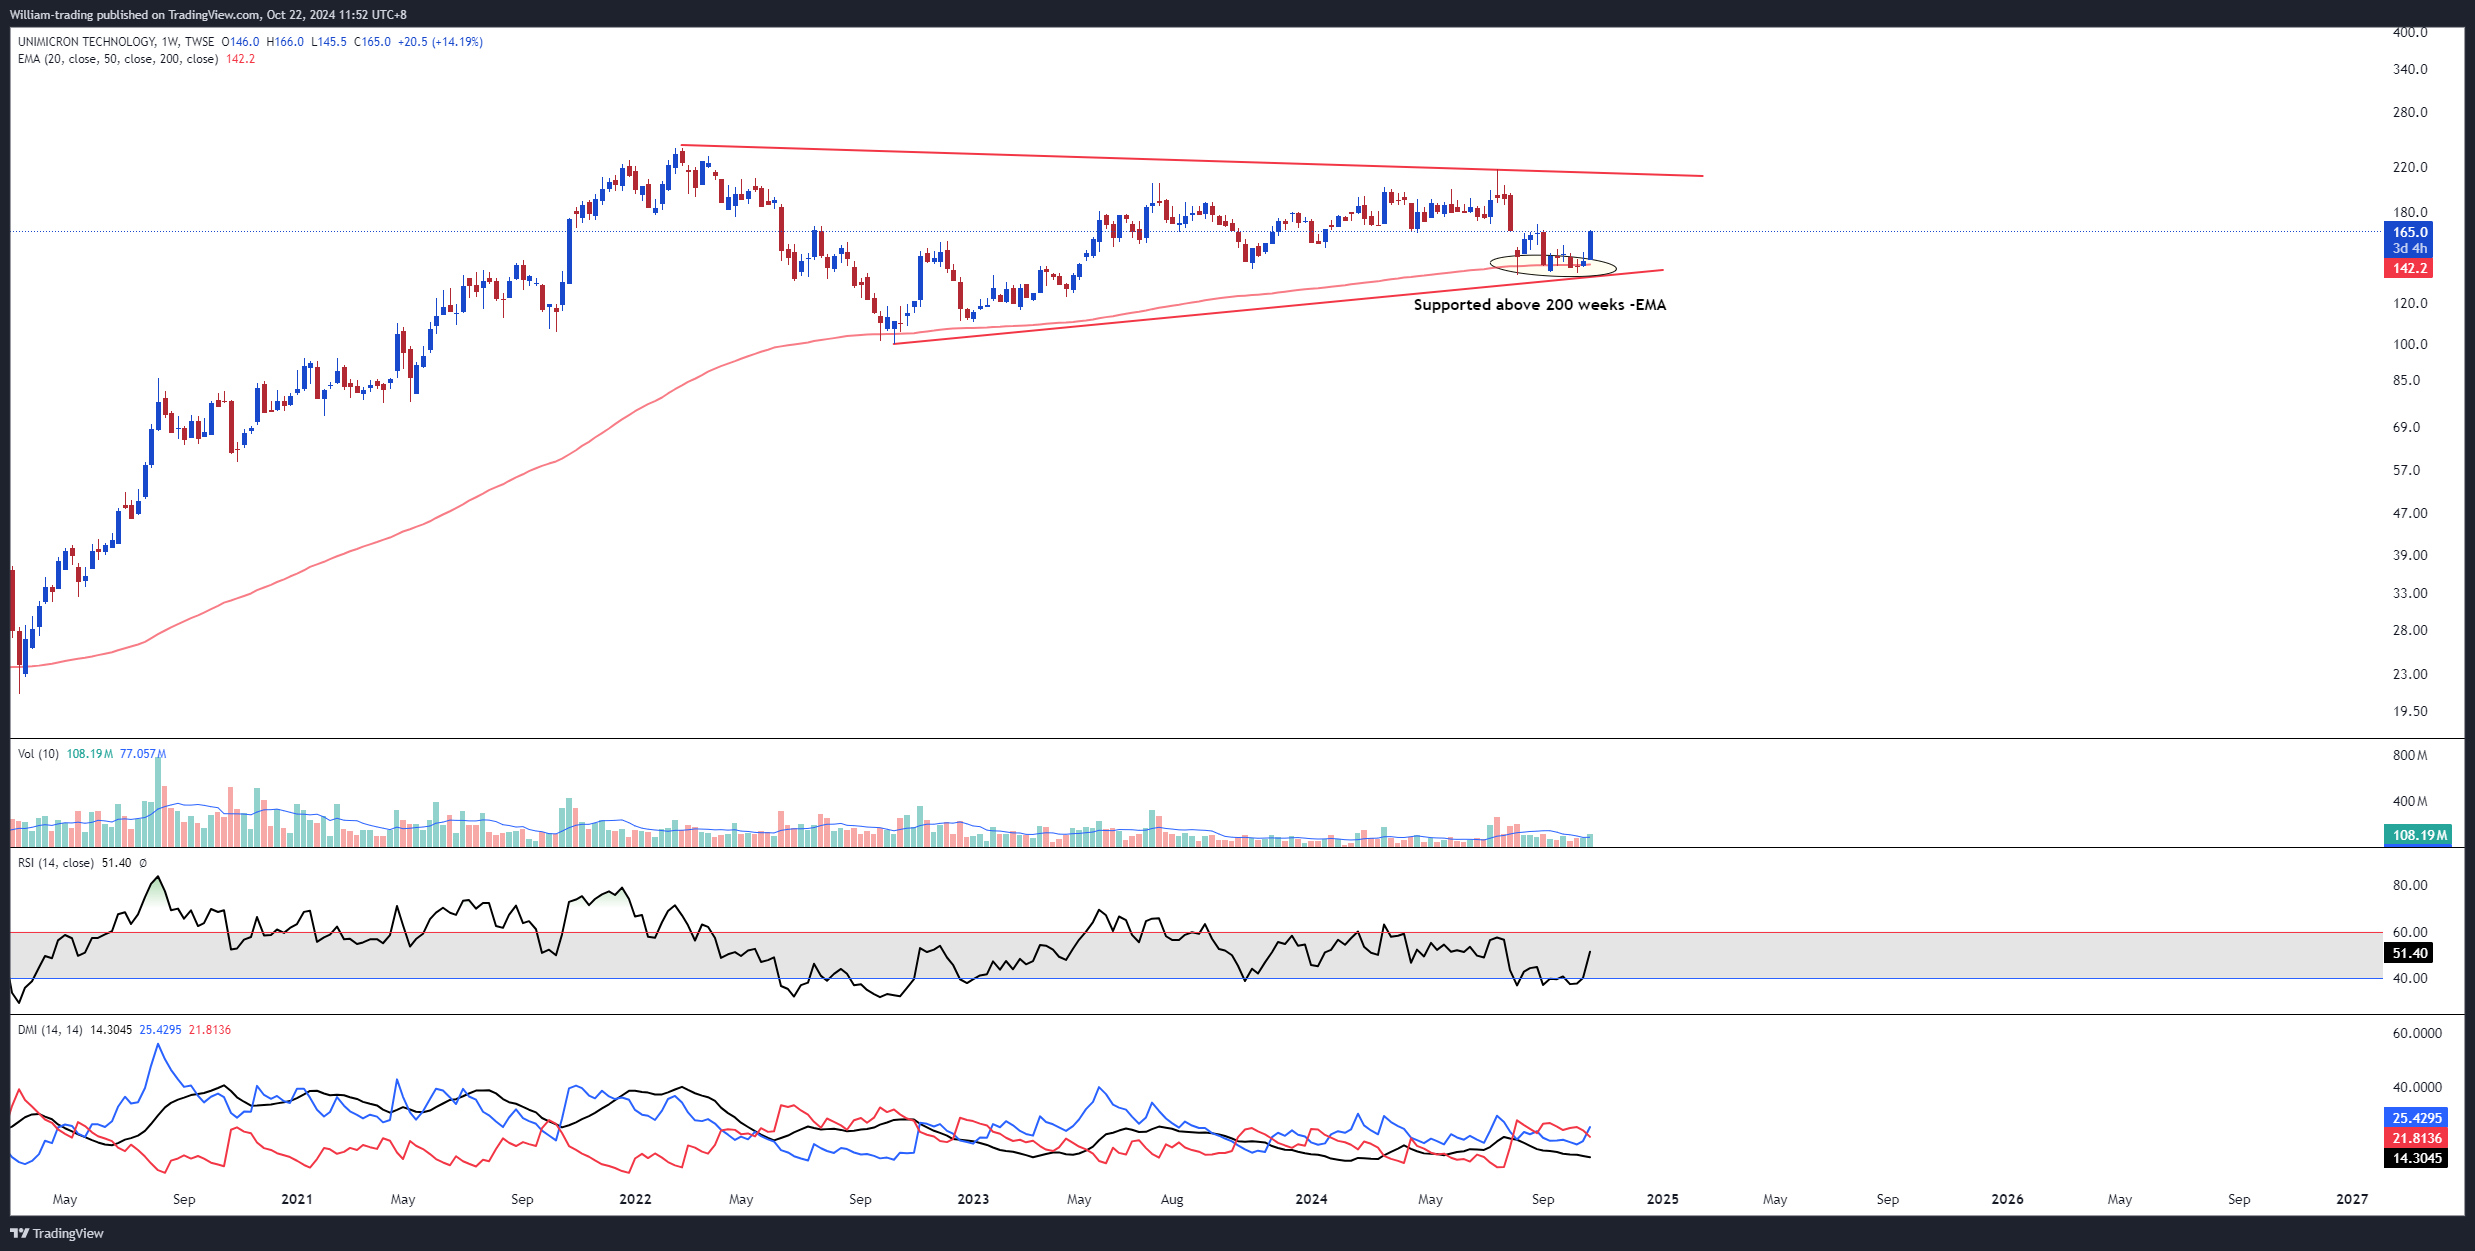
Task: Click the 3d 4h countdown label
Action: pos(2410,248)
